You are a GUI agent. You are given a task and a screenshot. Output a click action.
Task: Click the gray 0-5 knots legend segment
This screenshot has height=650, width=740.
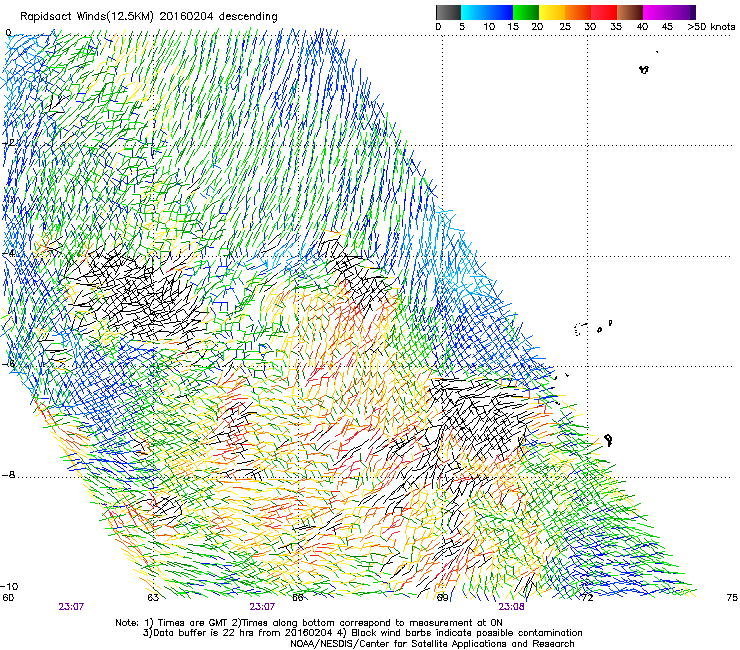448,12
